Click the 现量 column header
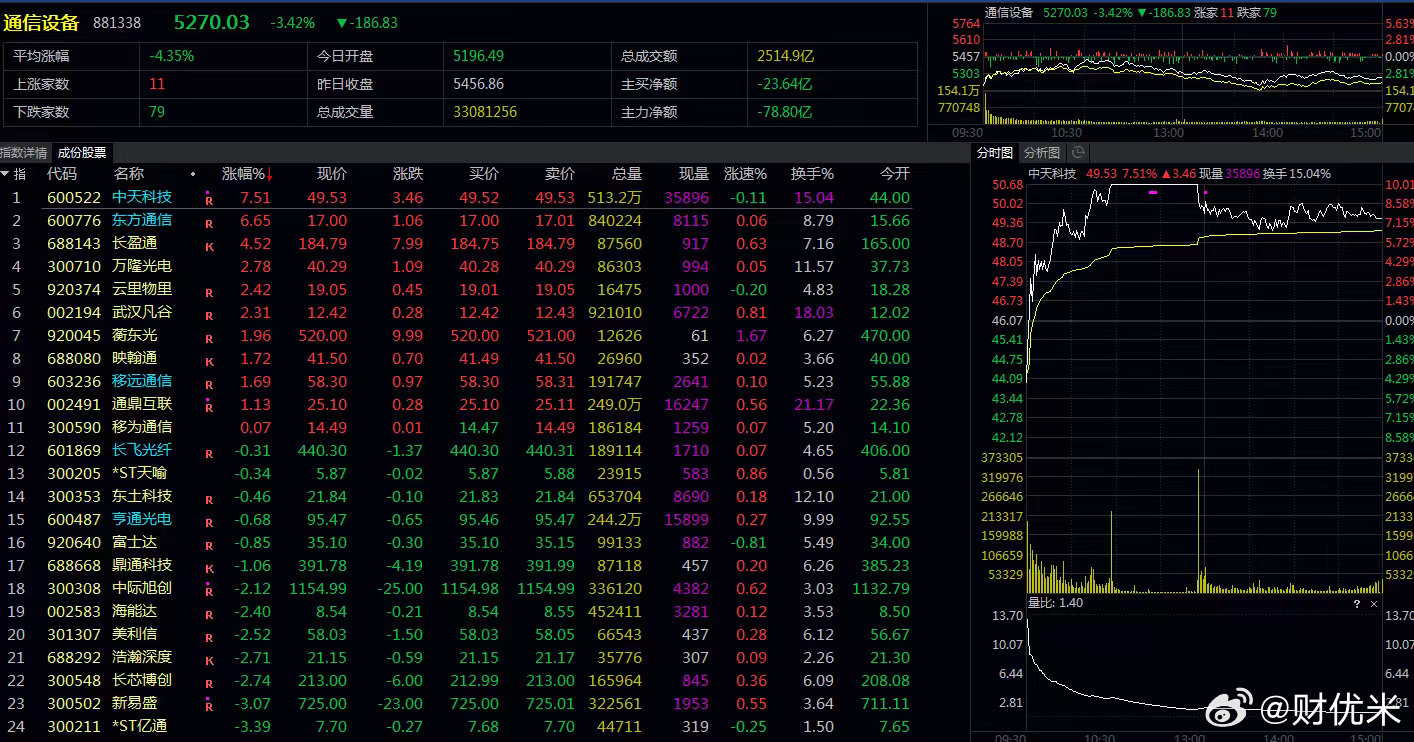Image resolution: width=1414 pixels, height=742 pixels. 693,174
